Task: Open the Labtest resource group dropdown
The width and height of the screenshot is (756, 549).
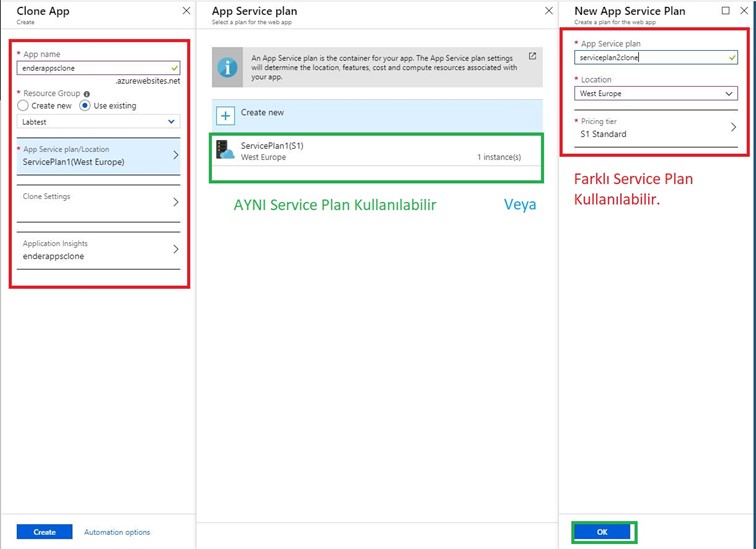Action: tap(98, 121)
